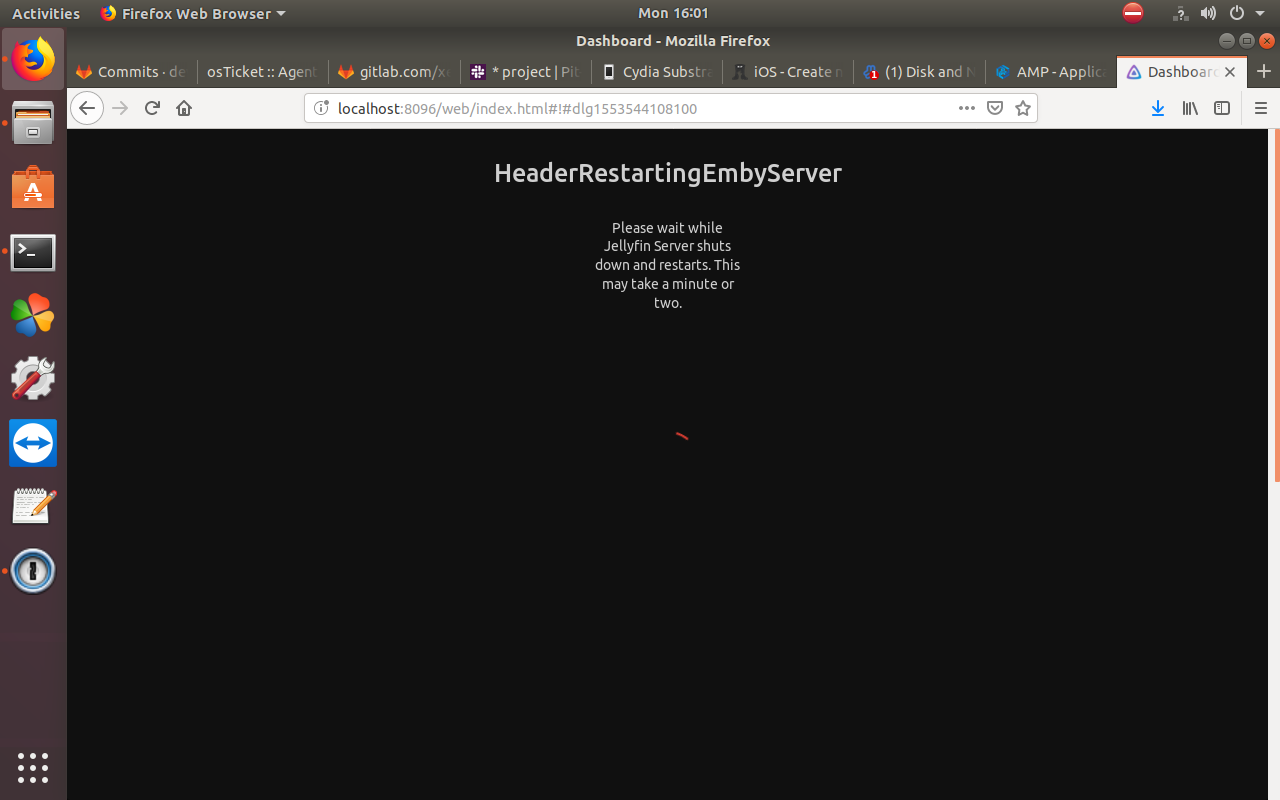Launch Firefox from the dock
The image size is (1280, 800).
click(x=33, y=59)
